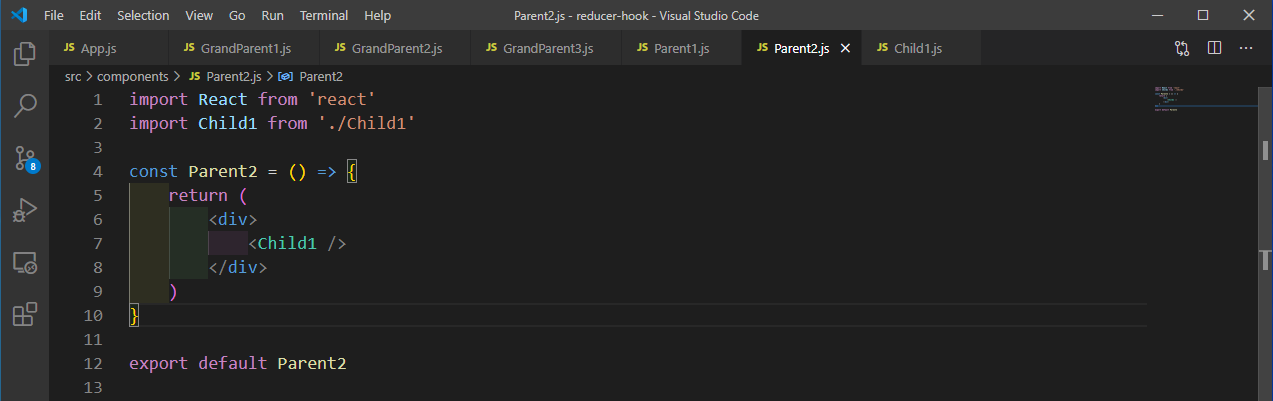1273x401 pixels.
Task: Click the 'react' string on line 1
Action: [x=341, y=100]
